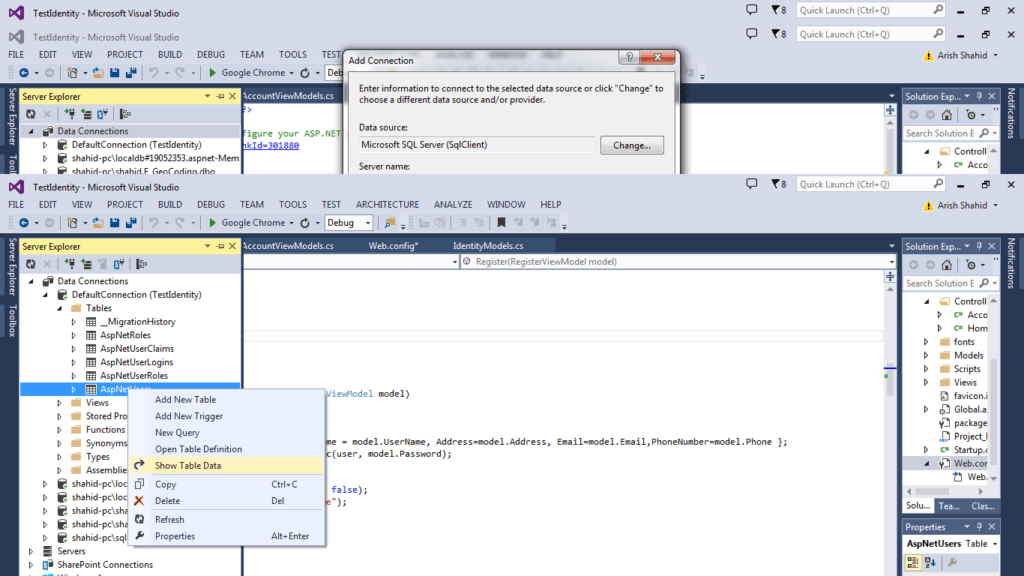Refresh the bottom Server Explorer with its toolbar icon
The image size is (1024, 576).
pos(31,264)
